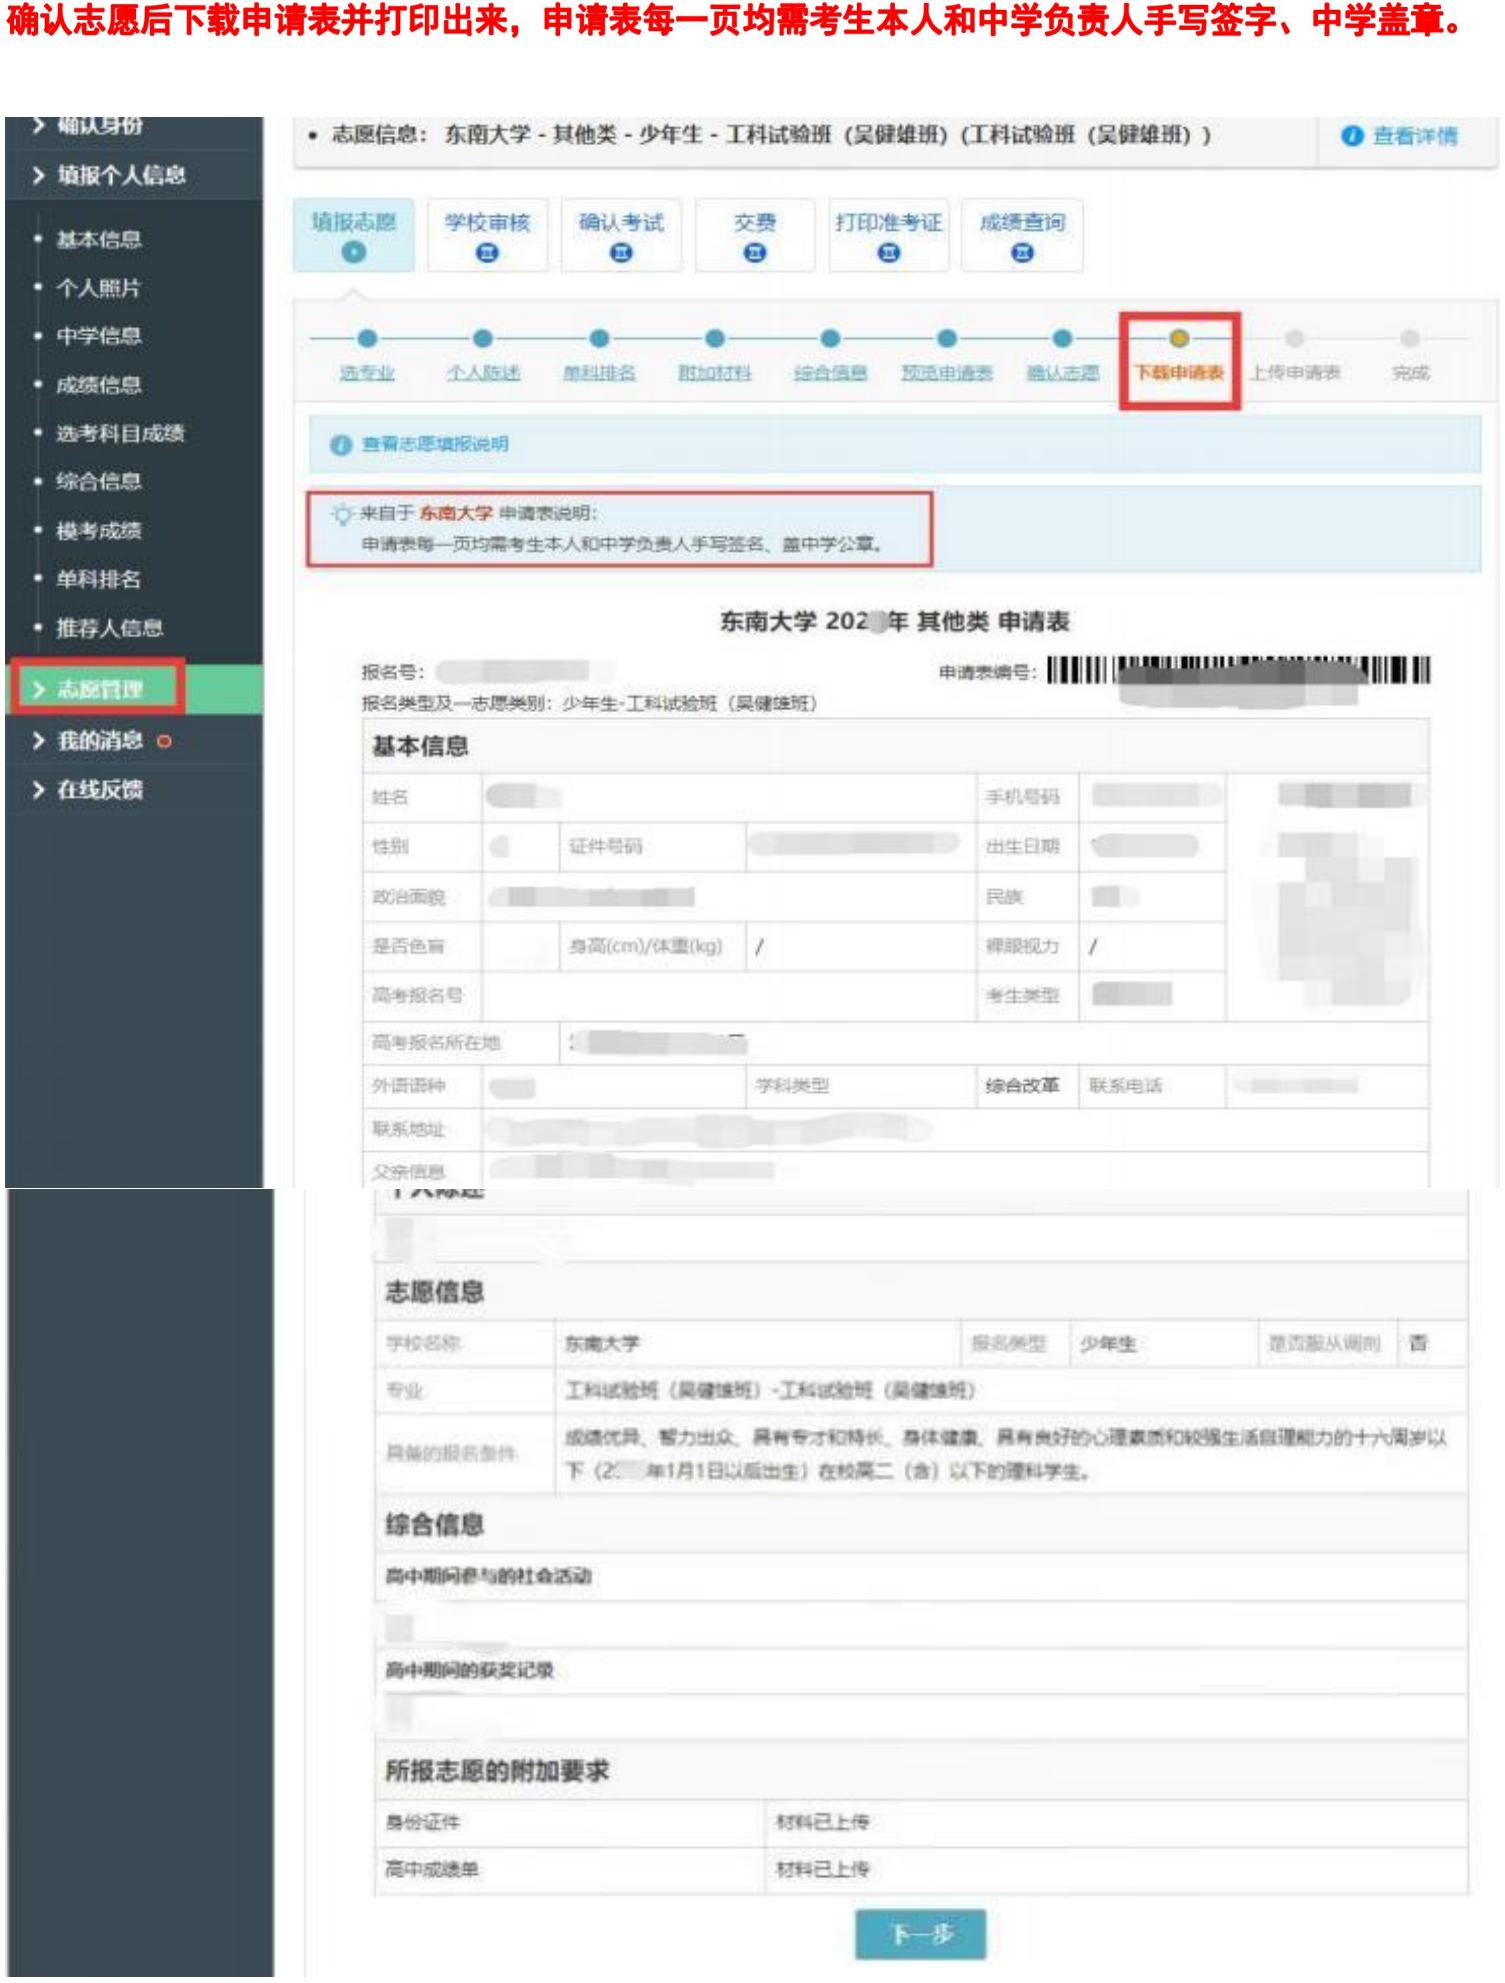Open 模考成绩 in the sidebar
The height and width of the screenshot is (1983, 1505).
point(99,531)
